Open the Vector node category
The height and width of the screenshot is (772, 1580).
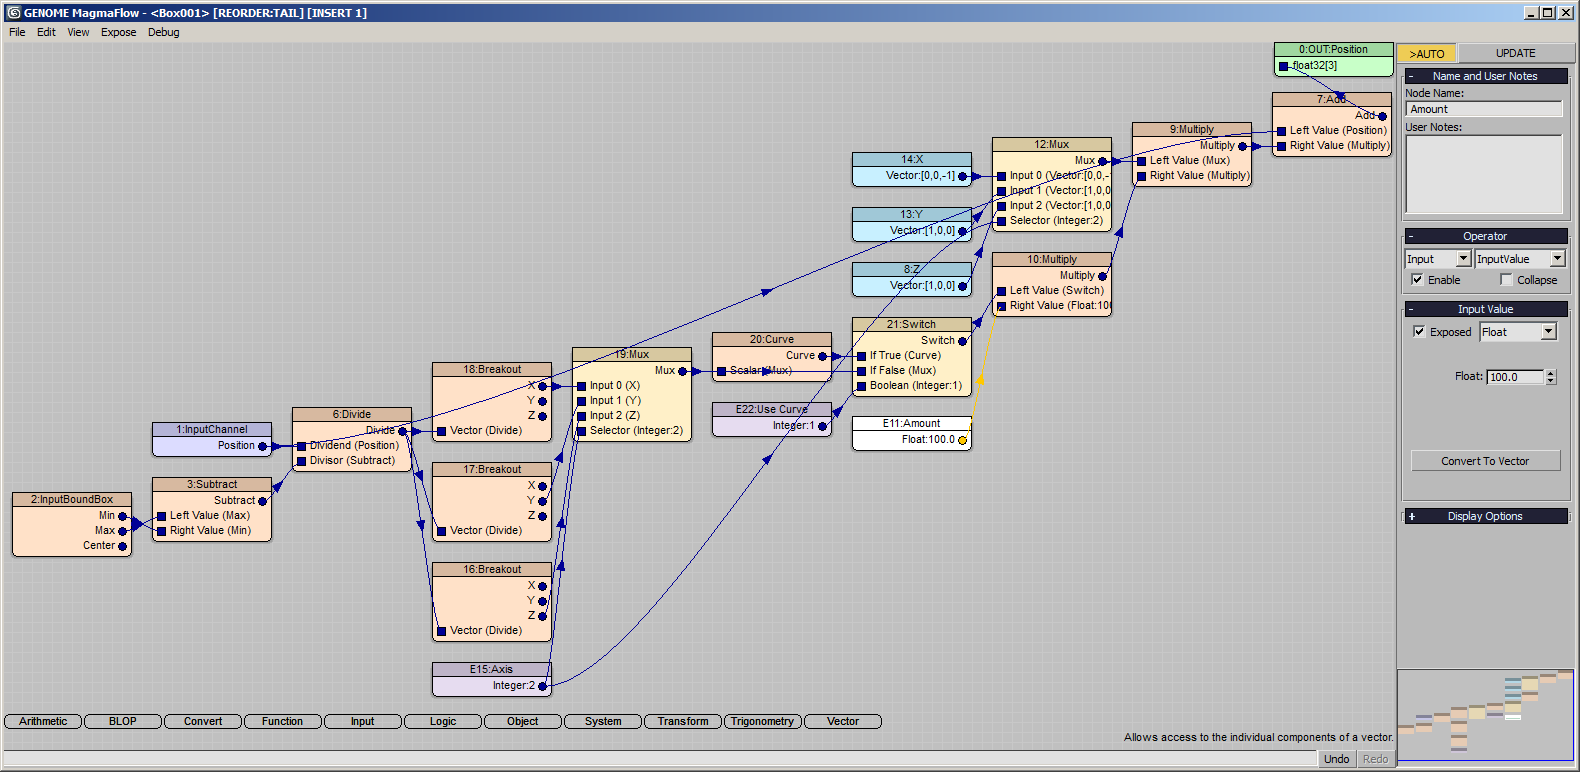pyautogui.click(x=843, y=721)
